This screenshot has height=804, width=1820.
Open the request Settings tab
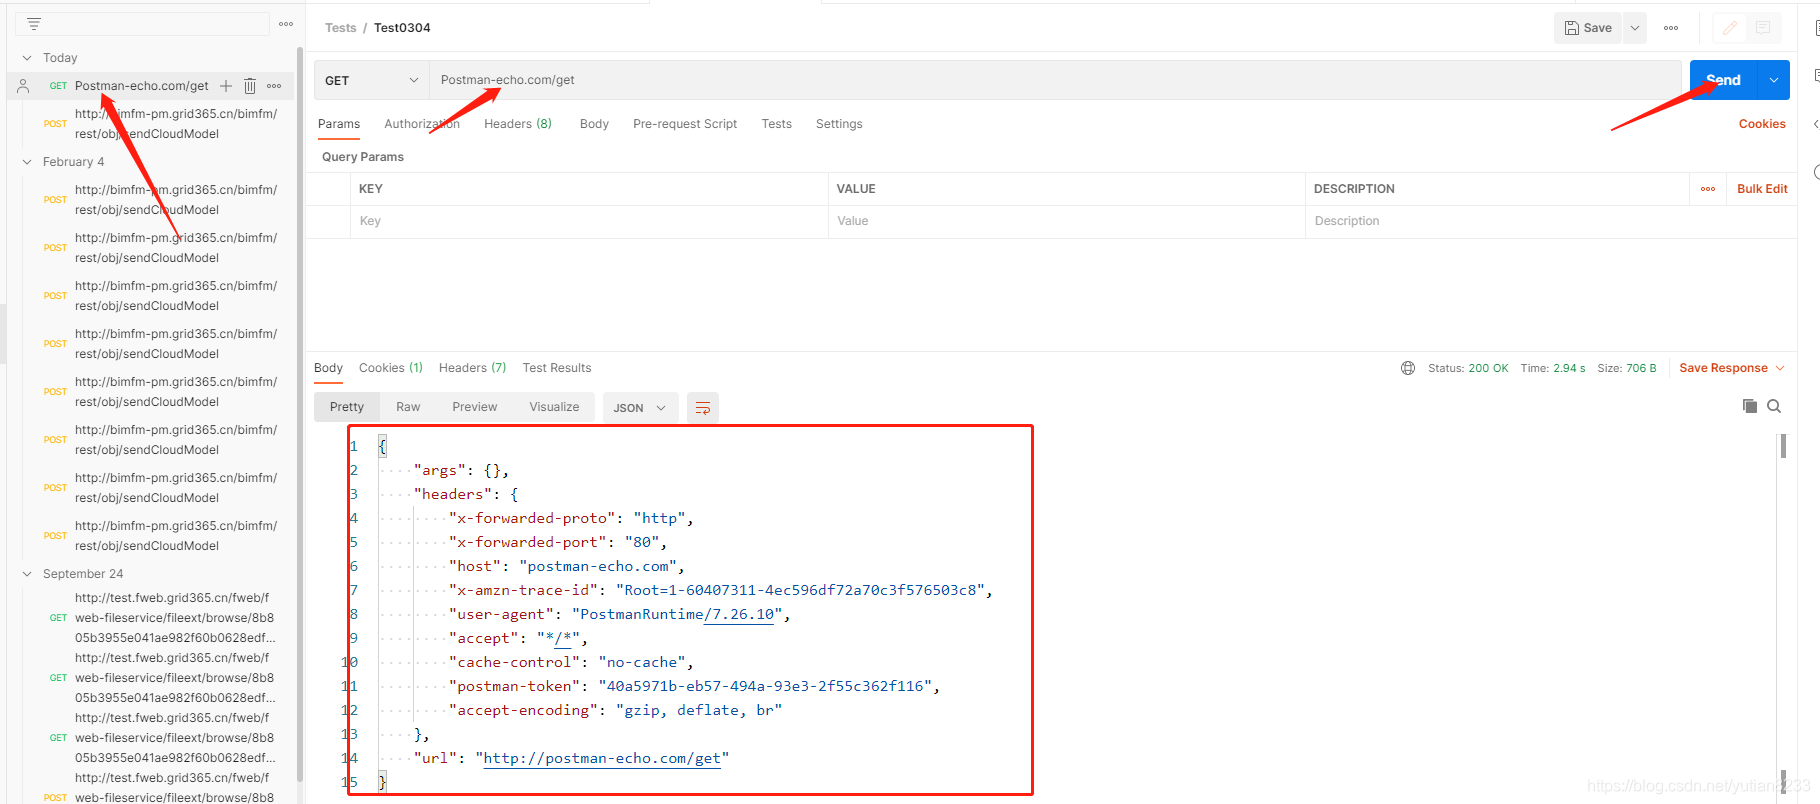[x=839, y=124]
